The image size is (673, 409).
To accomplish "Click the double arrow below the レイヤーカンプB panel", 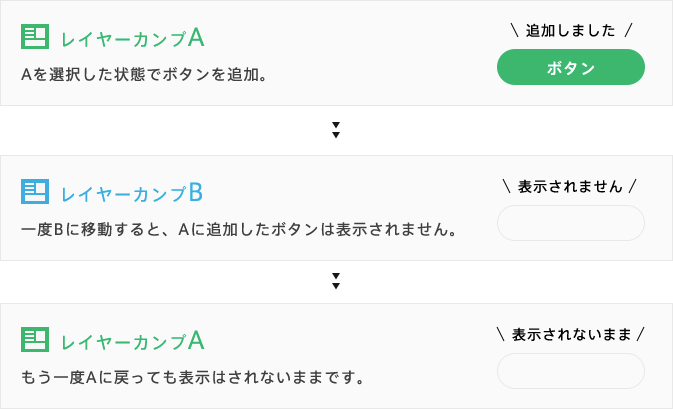I will [336, 282].
